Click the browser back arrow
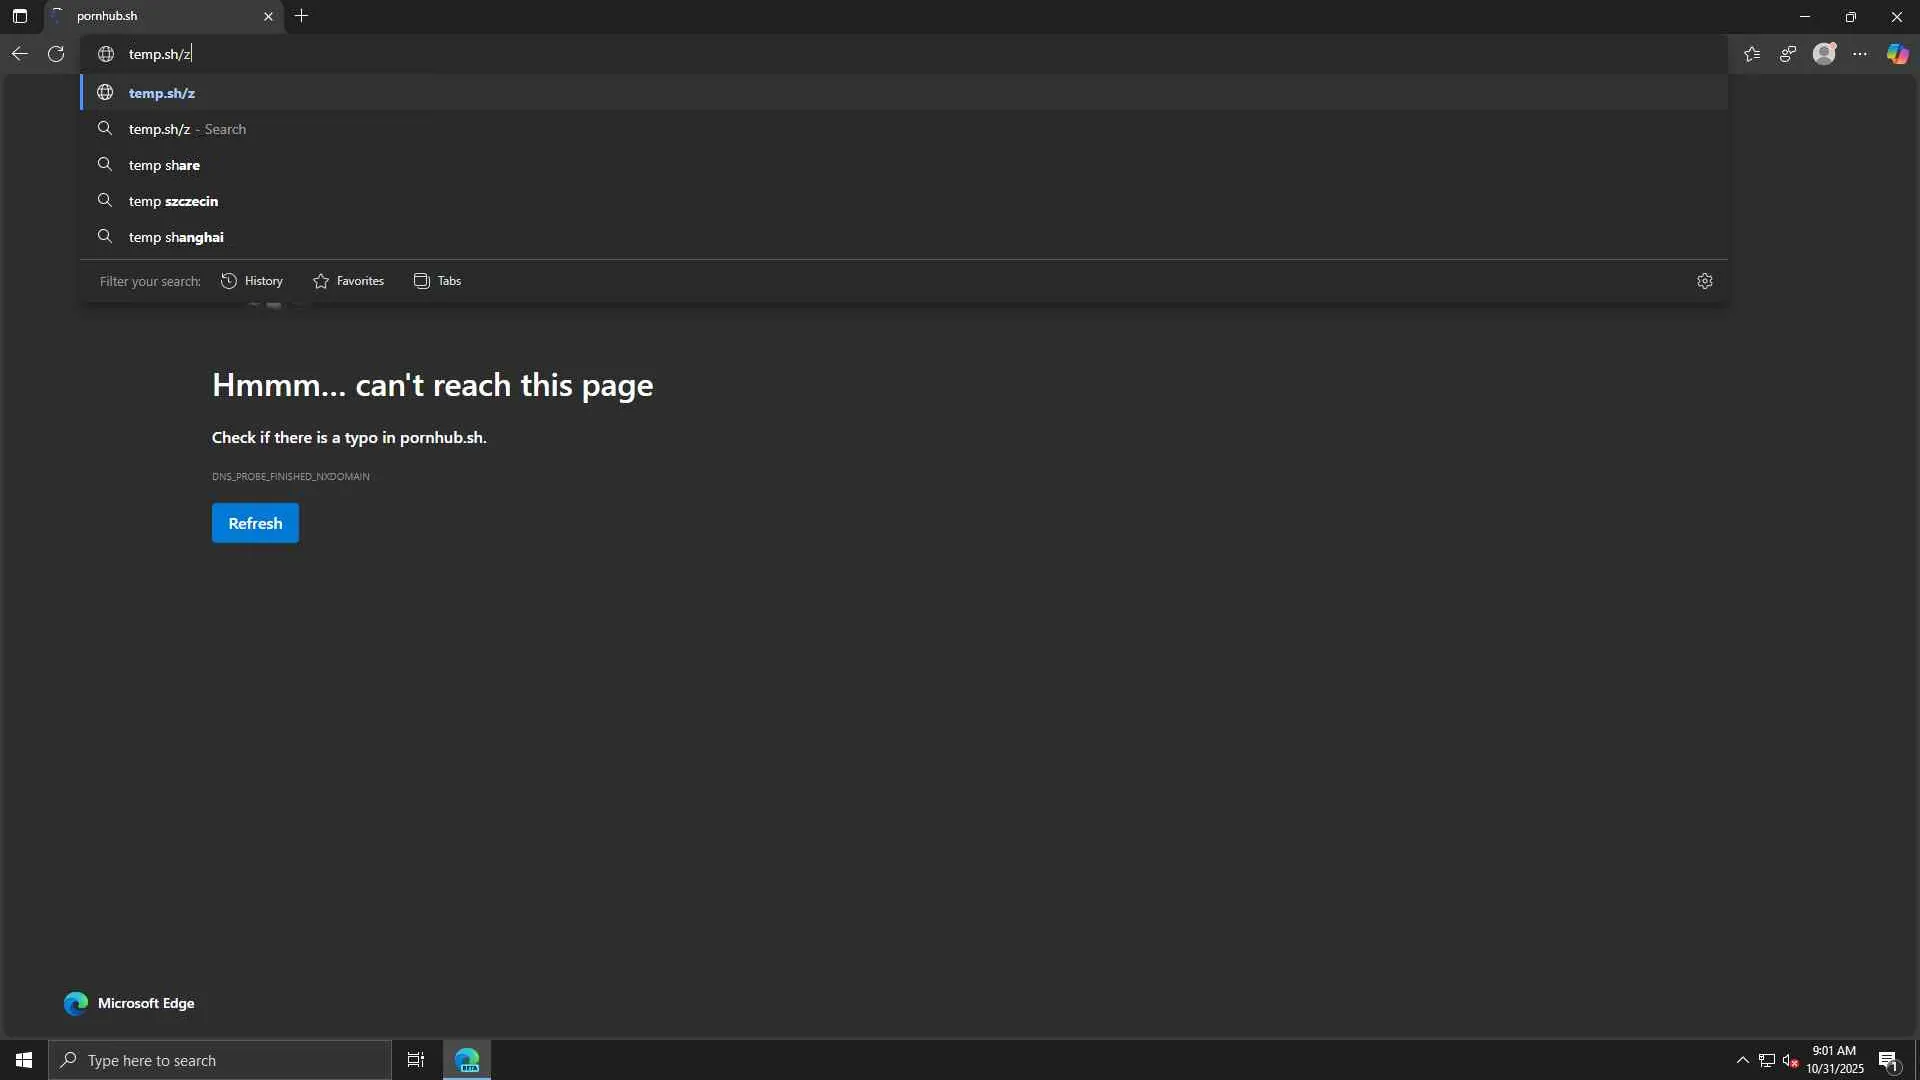Image resolution: width=1920 pixels, height=1080 pixels. click(x=19, y=54)
